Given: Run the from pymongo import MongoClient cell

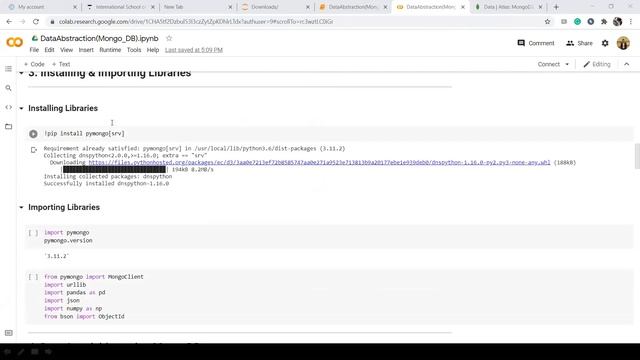Looking at the screenshot, I should pyautogui.click(x=33, y=277).
